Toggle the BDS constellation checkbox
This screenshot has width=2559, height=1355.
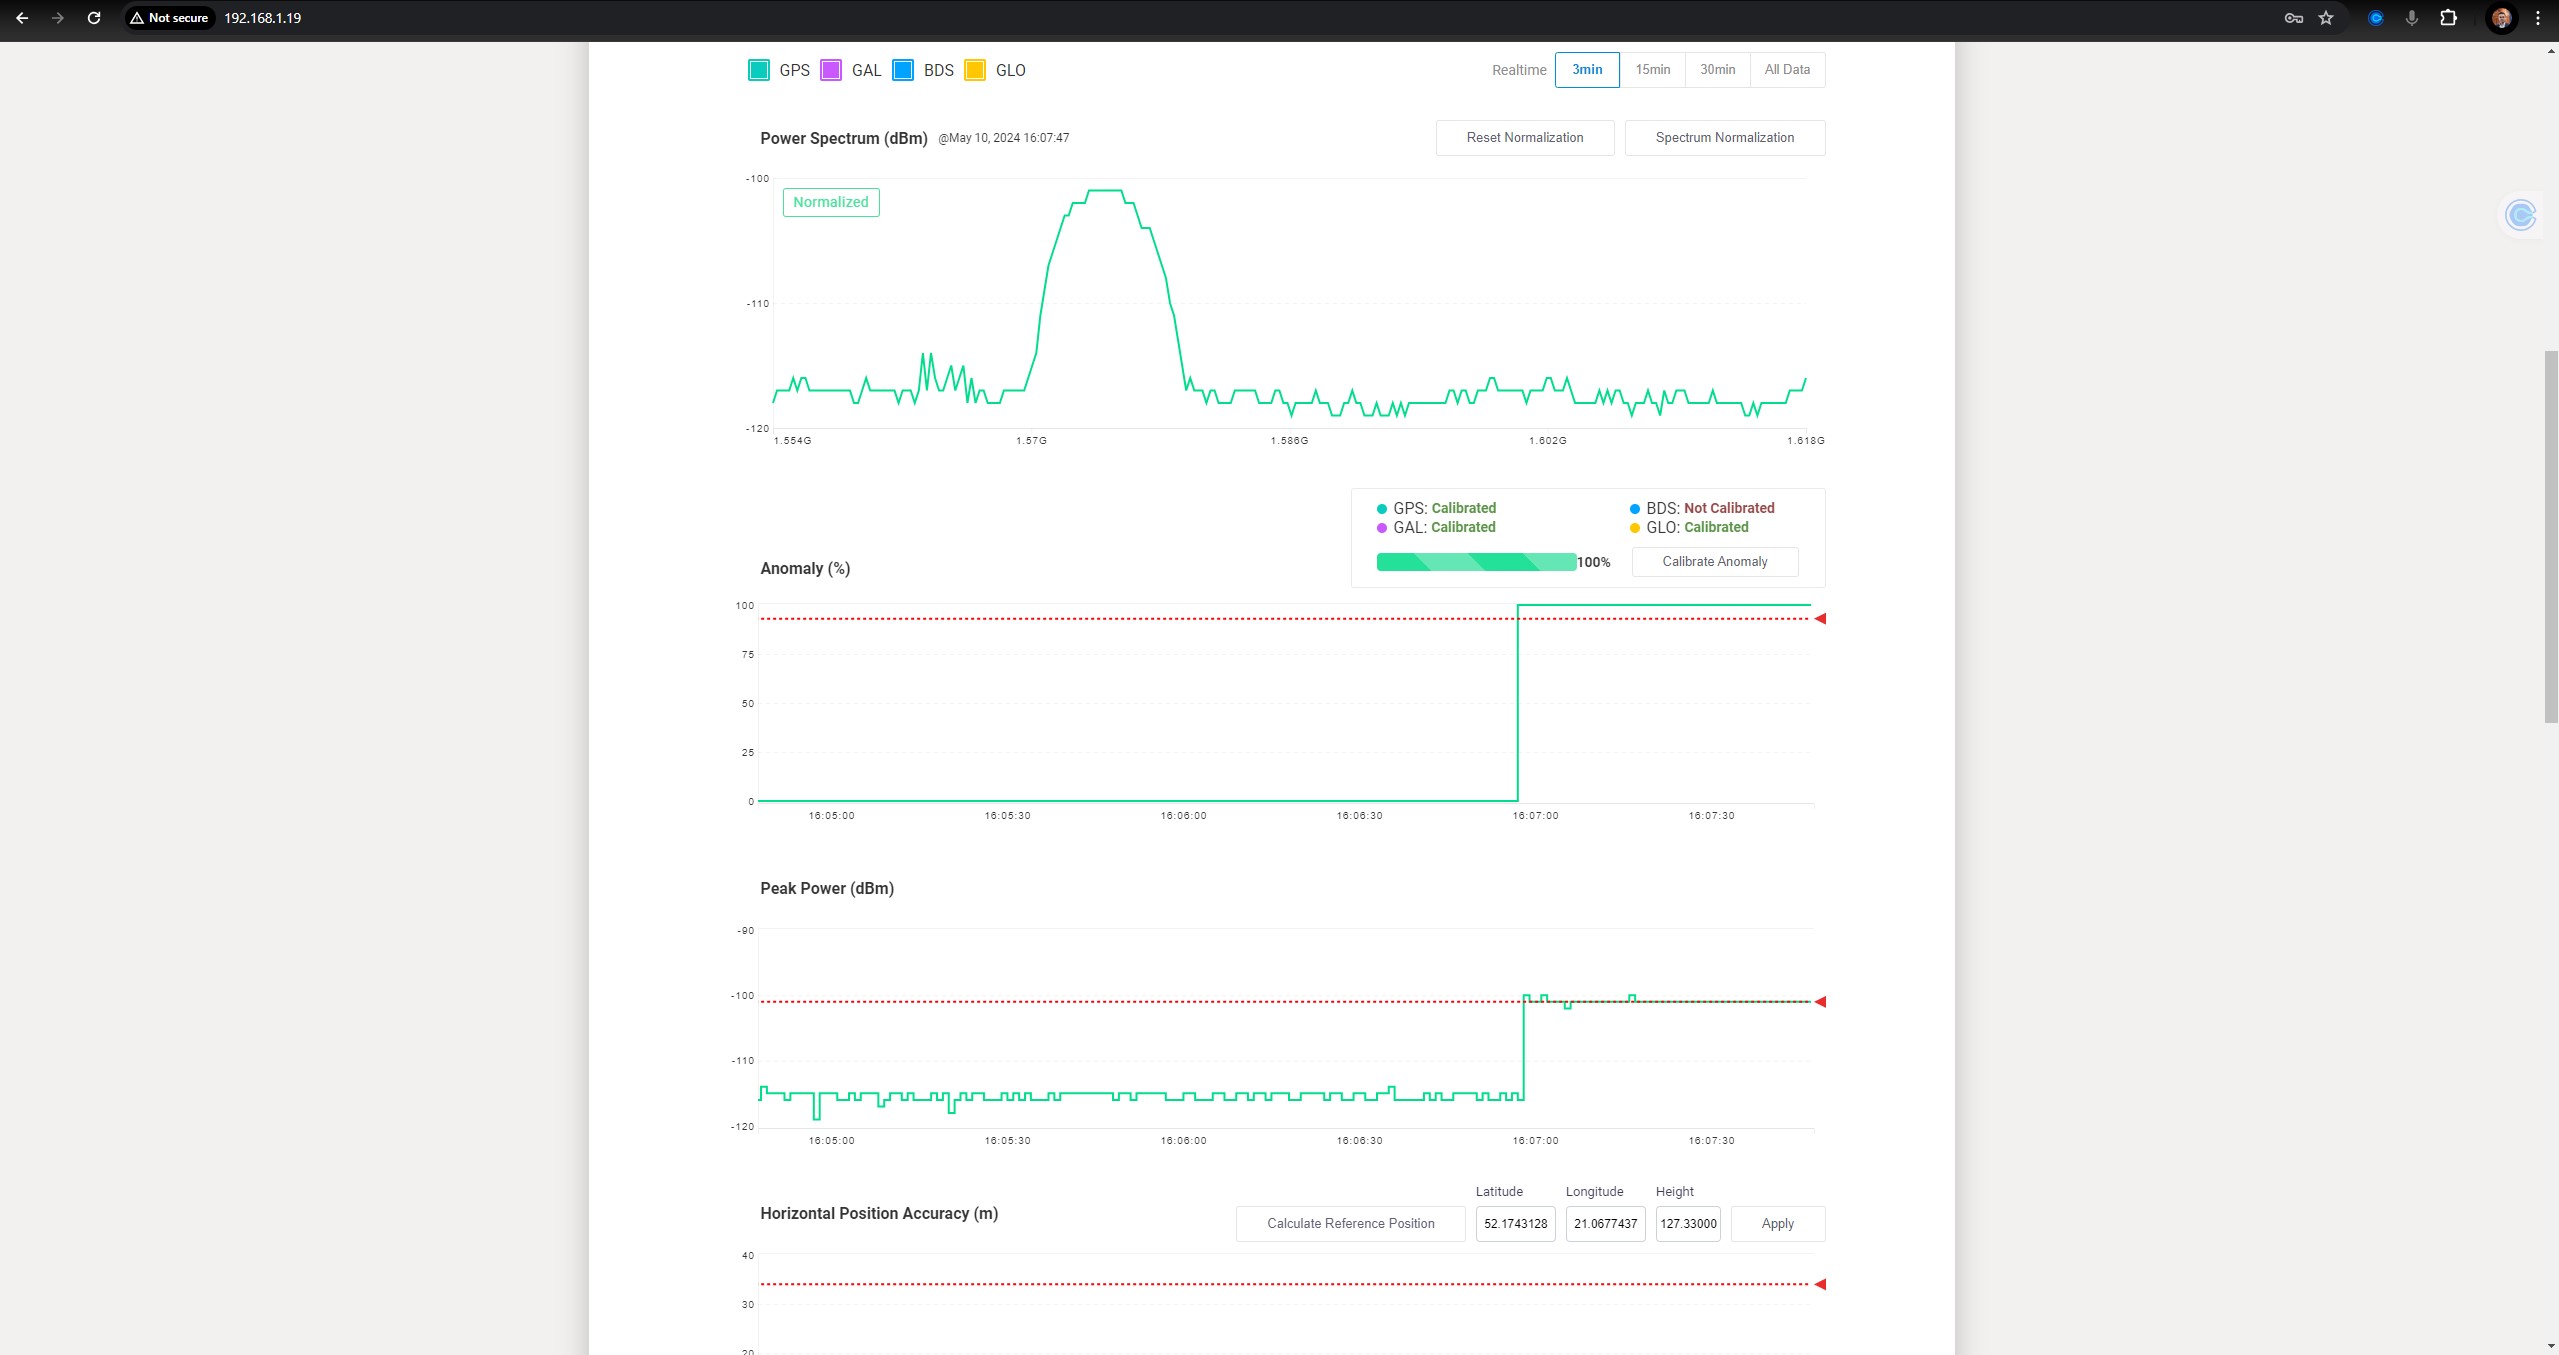[x=903, y=70]
